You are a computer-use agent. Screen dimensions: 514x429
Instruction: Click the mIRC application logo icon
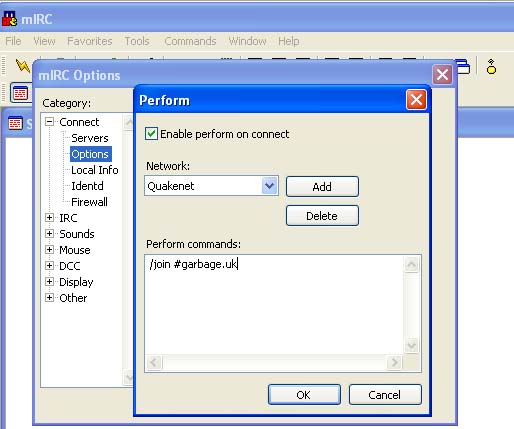[x=10, y=19]
